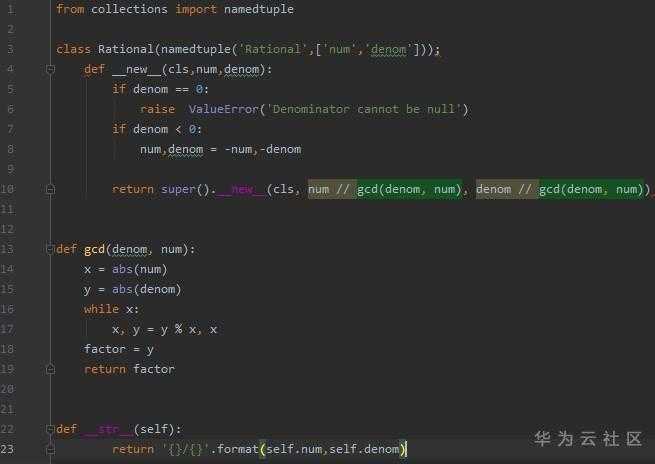Click 'Denominator cannot be null' string
Image resolution: width=655 pixels, height=464 pixels.
pyautogui.click(x=364, y=109)
